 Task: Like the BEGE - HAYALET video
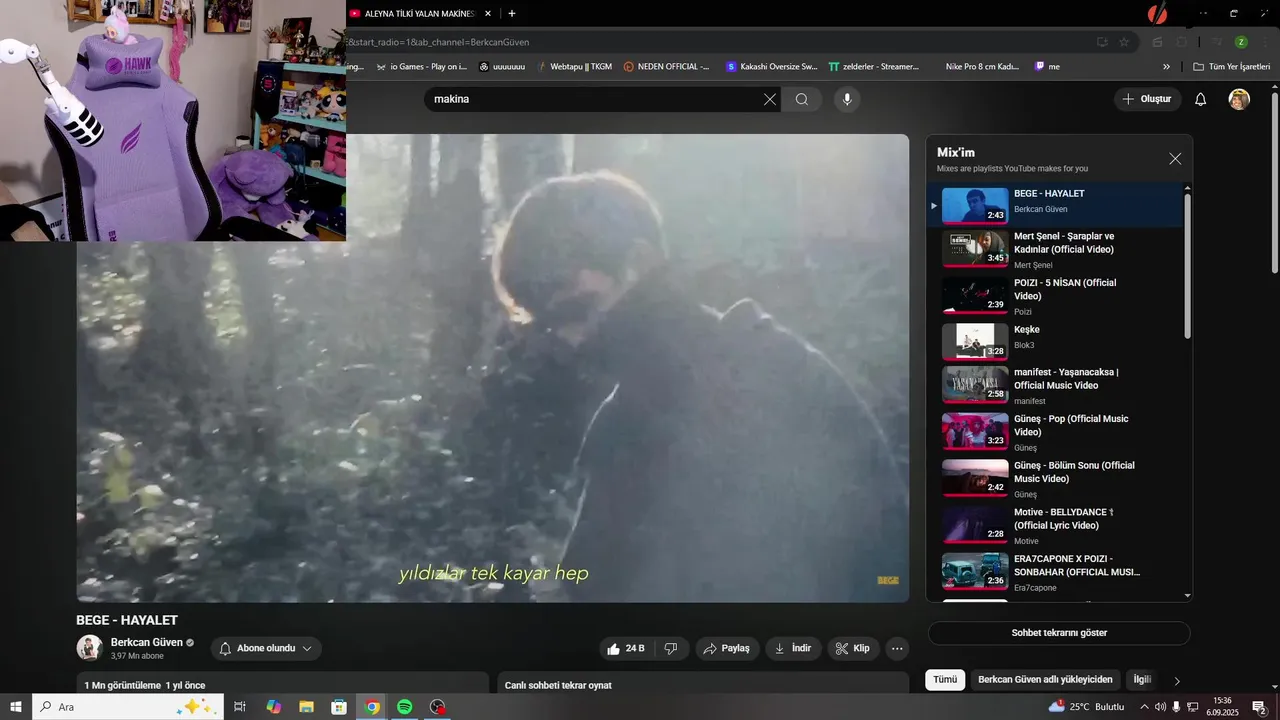click(626, 648)
